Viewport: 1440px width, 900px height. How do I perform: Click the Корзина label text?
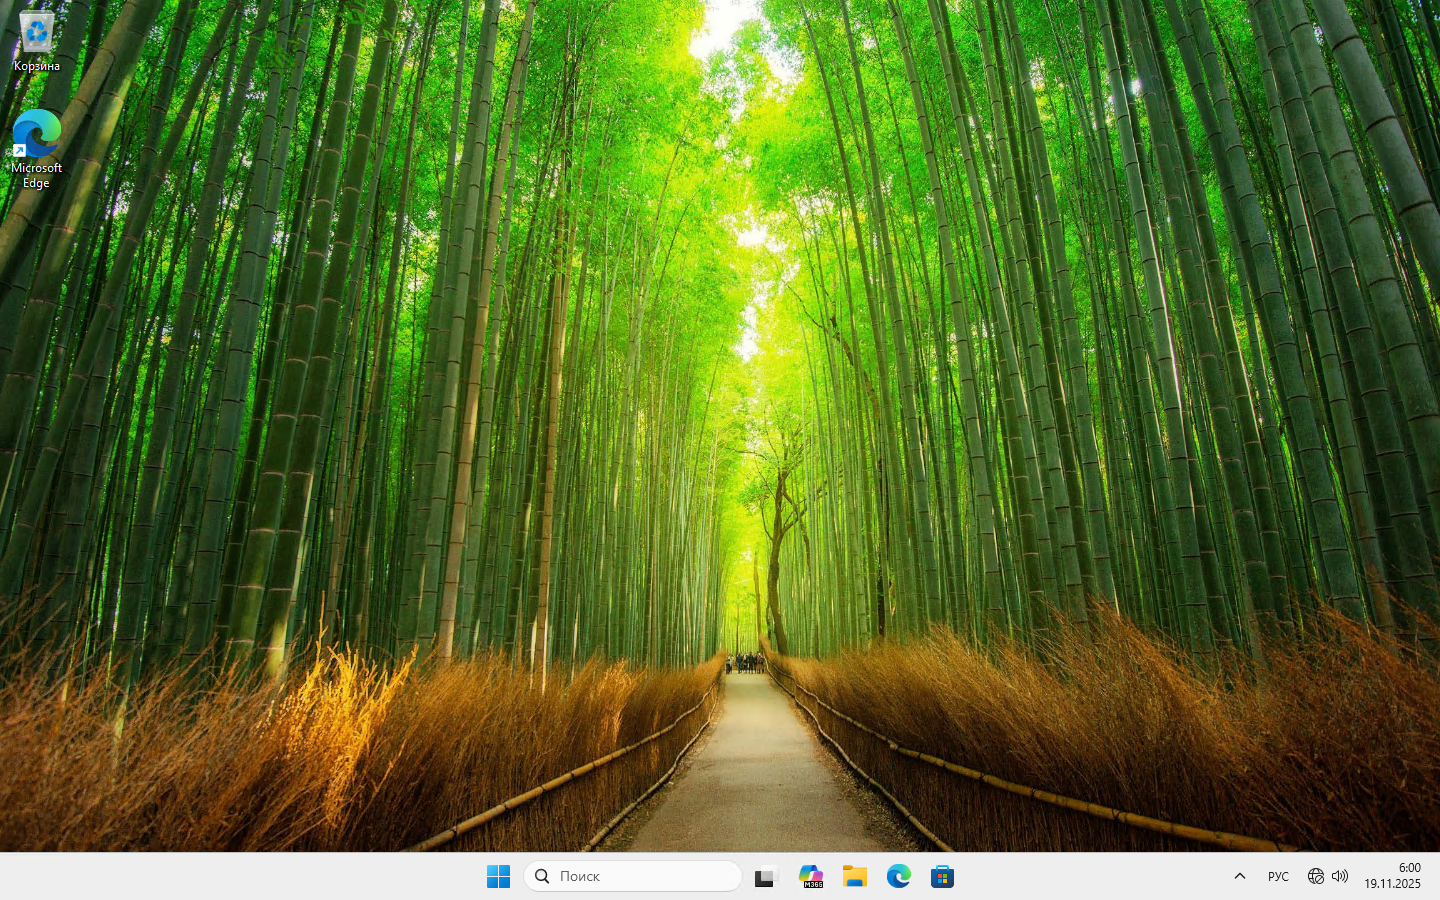pyautogui.click(x=36, y=66)
